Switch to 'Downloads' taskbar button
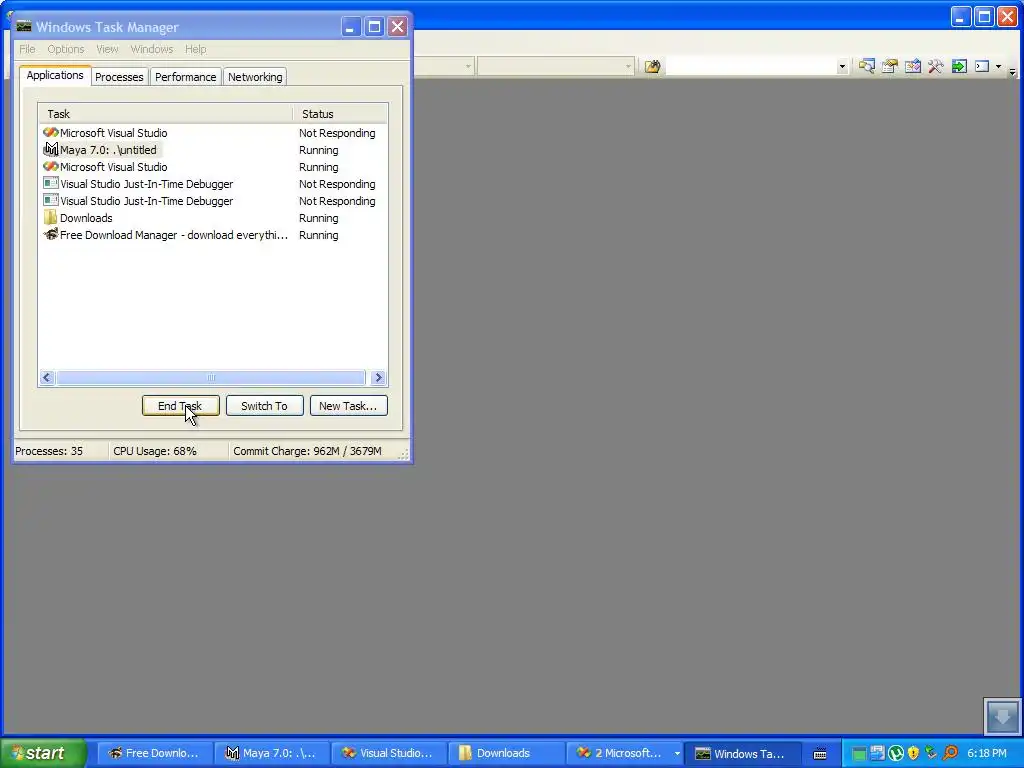The height and width of the screenshot is (768, 1024). 507,753
